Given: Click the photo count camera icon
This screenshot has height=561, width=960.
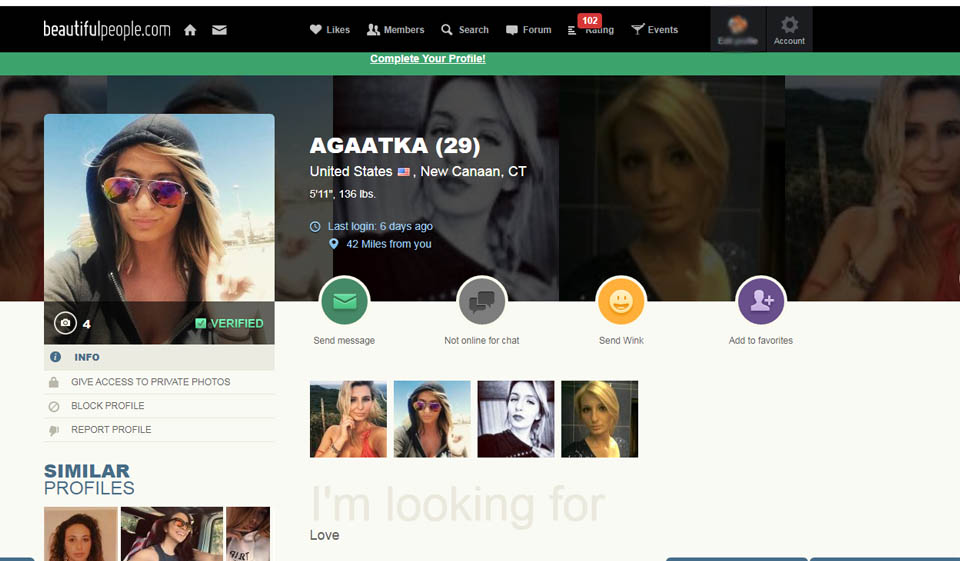Looking at the screenshot, I should tap(65, 323).
